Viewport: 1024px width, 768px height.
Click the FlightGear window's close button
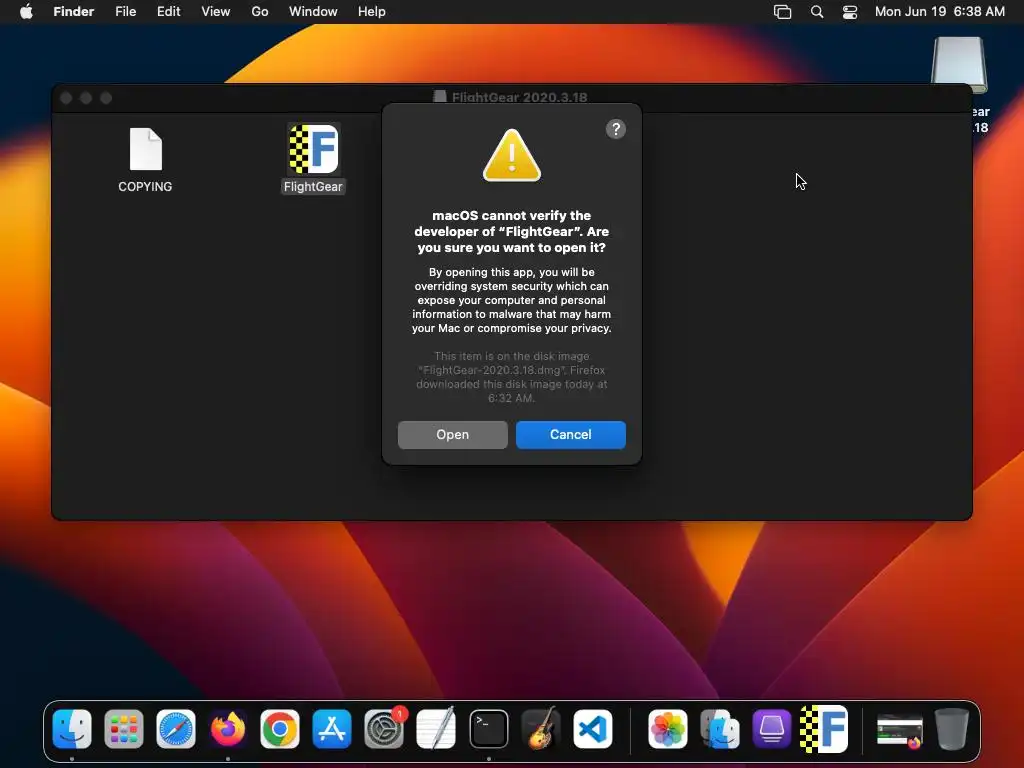tap(66, 98)
